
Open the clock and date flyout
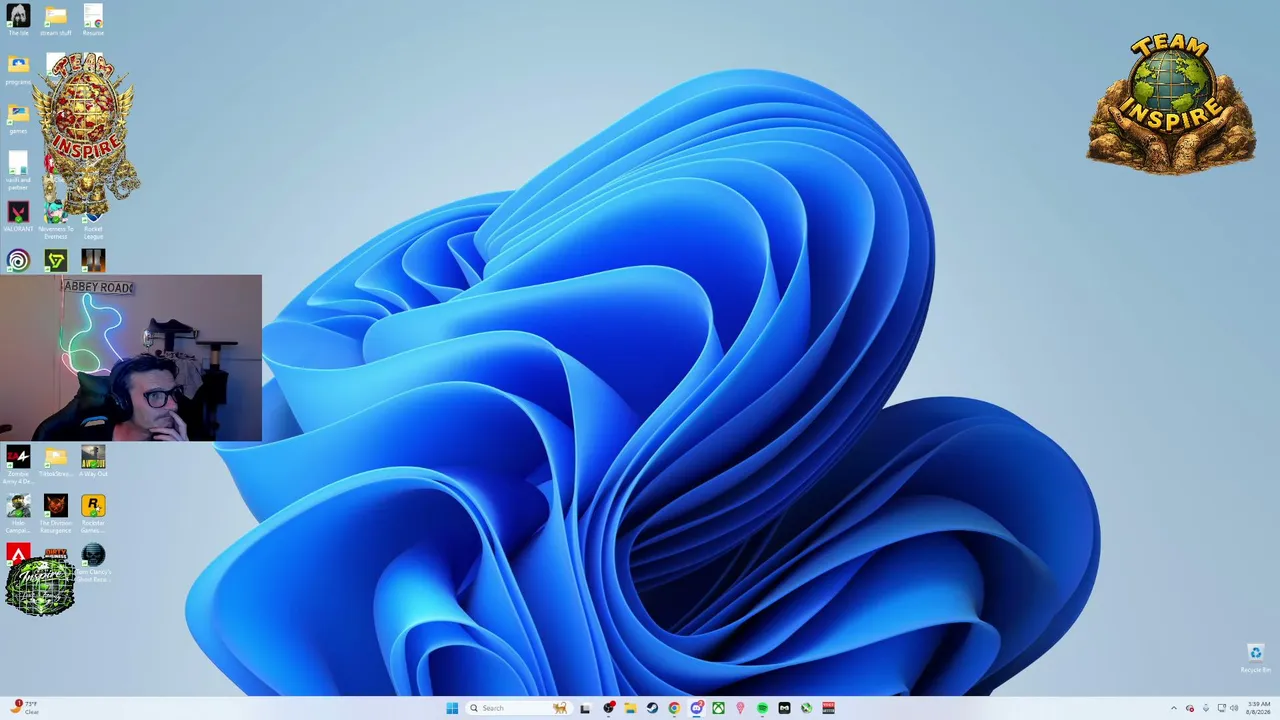pyautogui.click(x=1259, y=708)
